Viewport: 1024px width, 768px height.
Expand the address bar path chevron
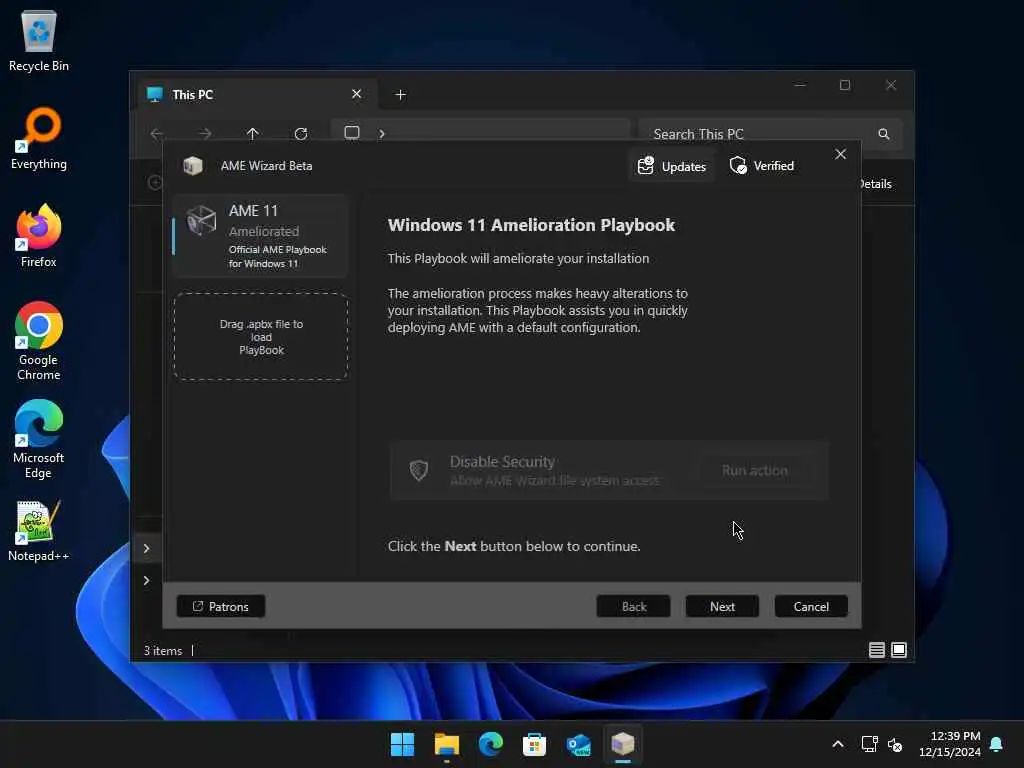point(382,134)
